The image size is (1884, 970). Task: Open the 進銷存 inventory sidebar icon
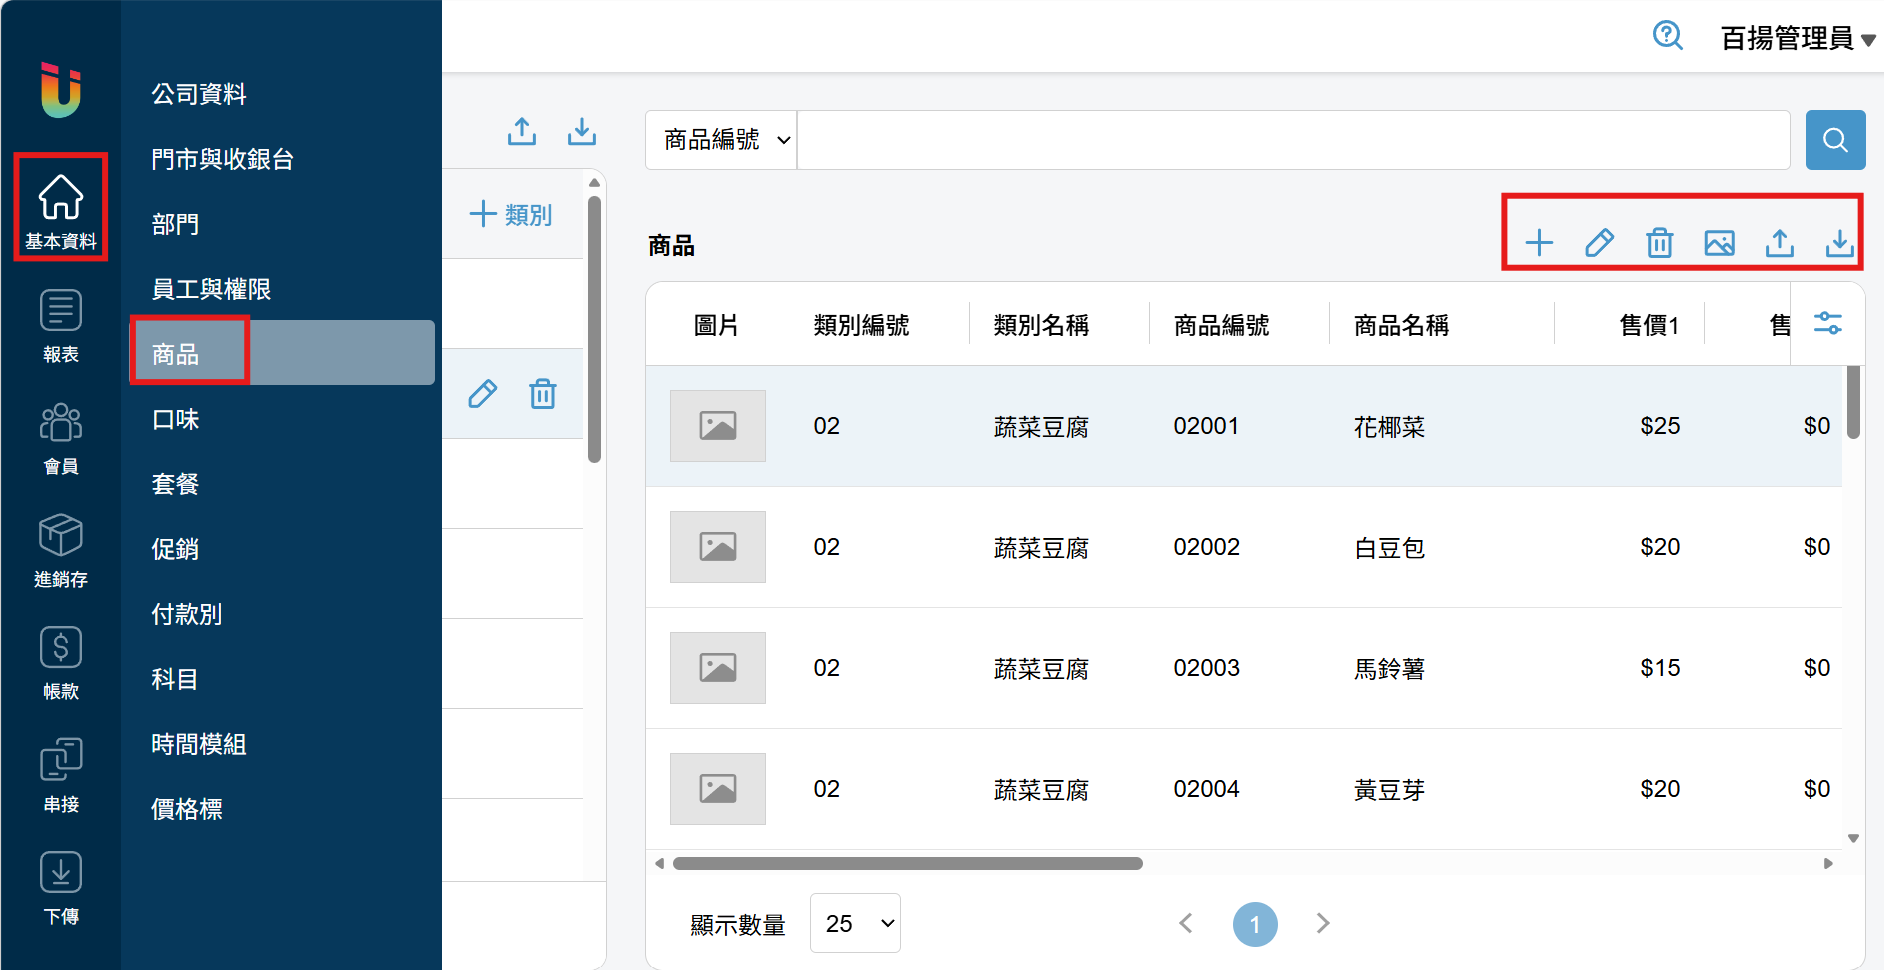(61, 550)
